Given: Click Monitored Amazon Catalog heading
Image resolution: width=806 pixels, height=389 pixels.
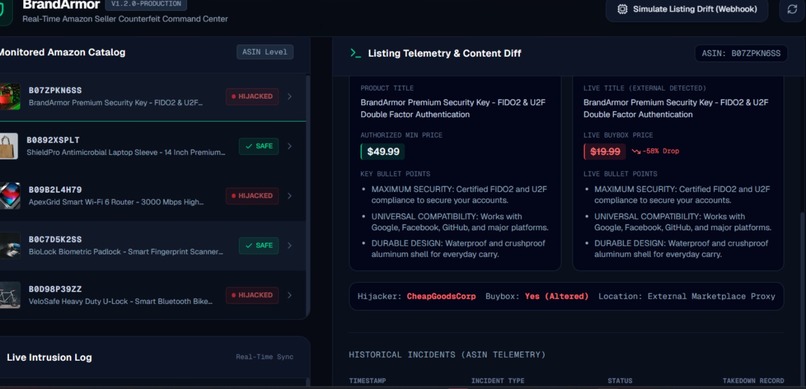Looking at the screenshot, I should (62, 52).
